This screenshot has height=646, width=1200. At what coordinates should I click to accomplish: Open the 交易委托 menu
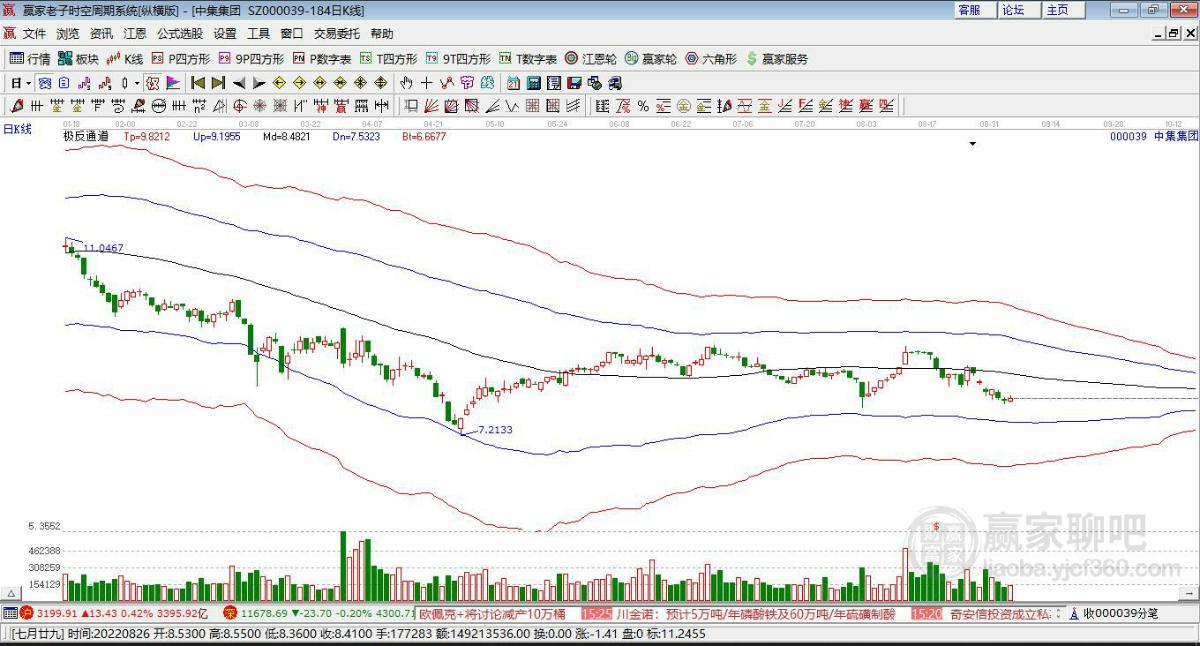[x=338, y=33]
